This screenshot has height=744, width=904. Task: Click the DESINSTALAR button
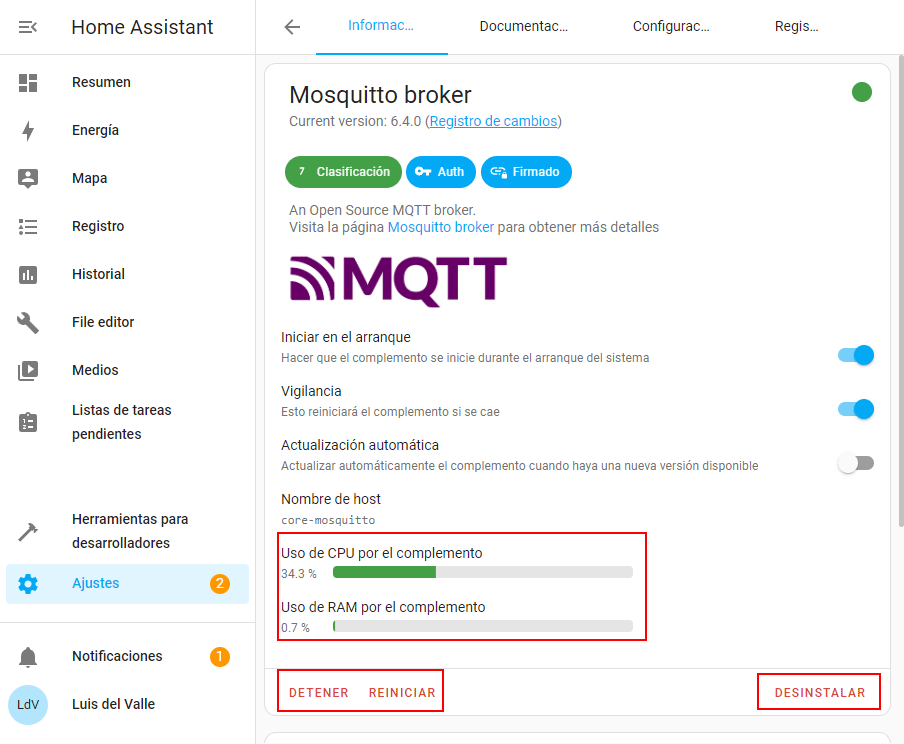819,693
